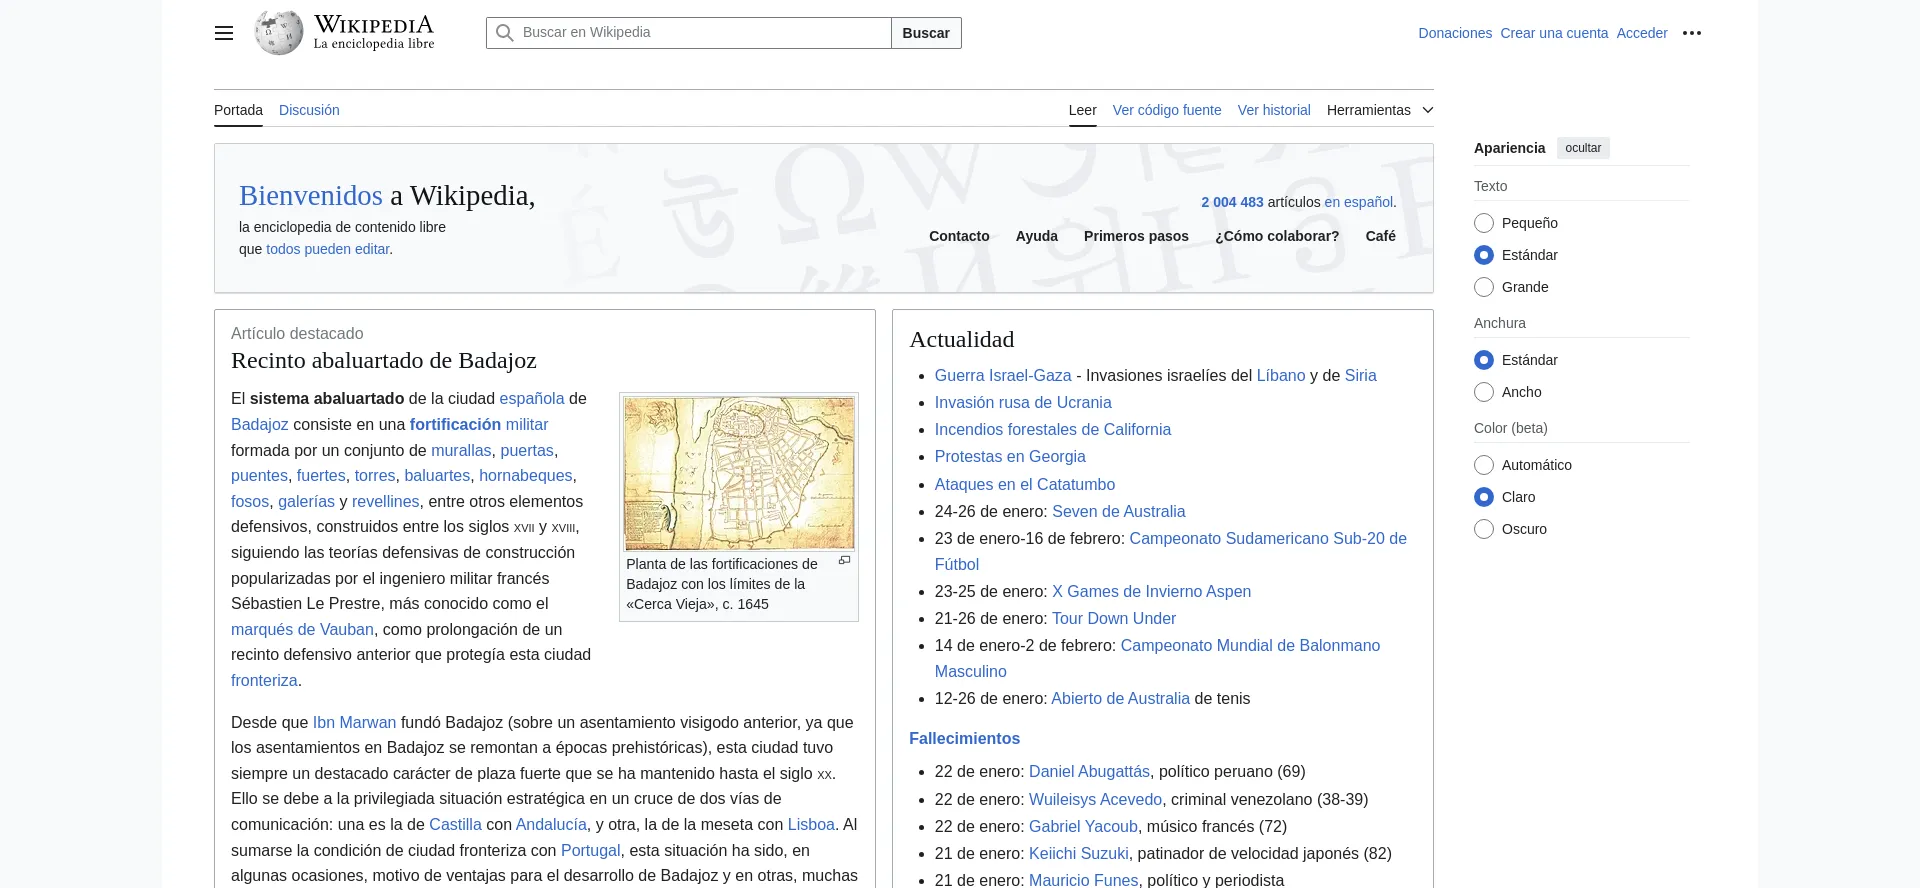
Task: Open the hamburger main menu
Action: tap(224, 33)
